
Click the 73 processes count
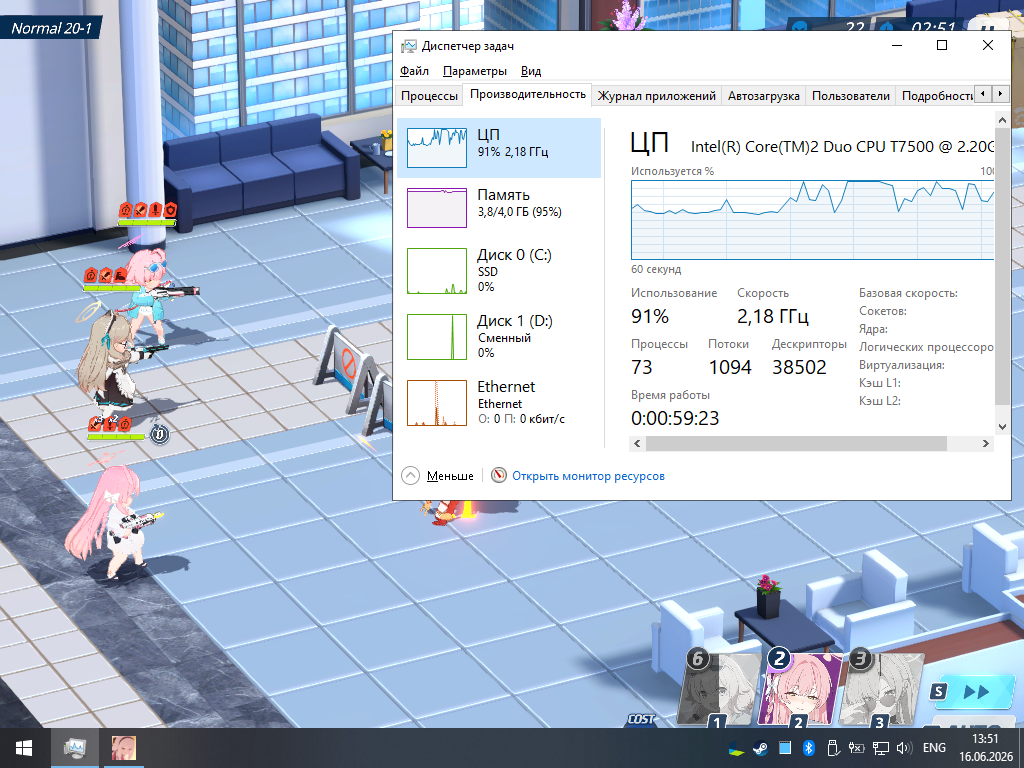pos(641,367)
